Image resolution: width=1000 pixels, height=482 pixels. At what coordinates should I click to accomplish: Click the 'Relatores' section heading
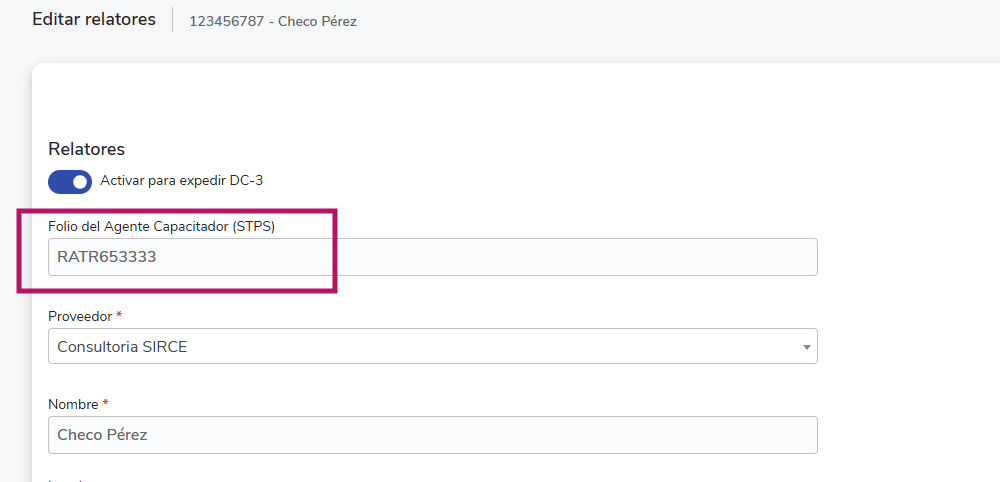[x=86, y=149]
